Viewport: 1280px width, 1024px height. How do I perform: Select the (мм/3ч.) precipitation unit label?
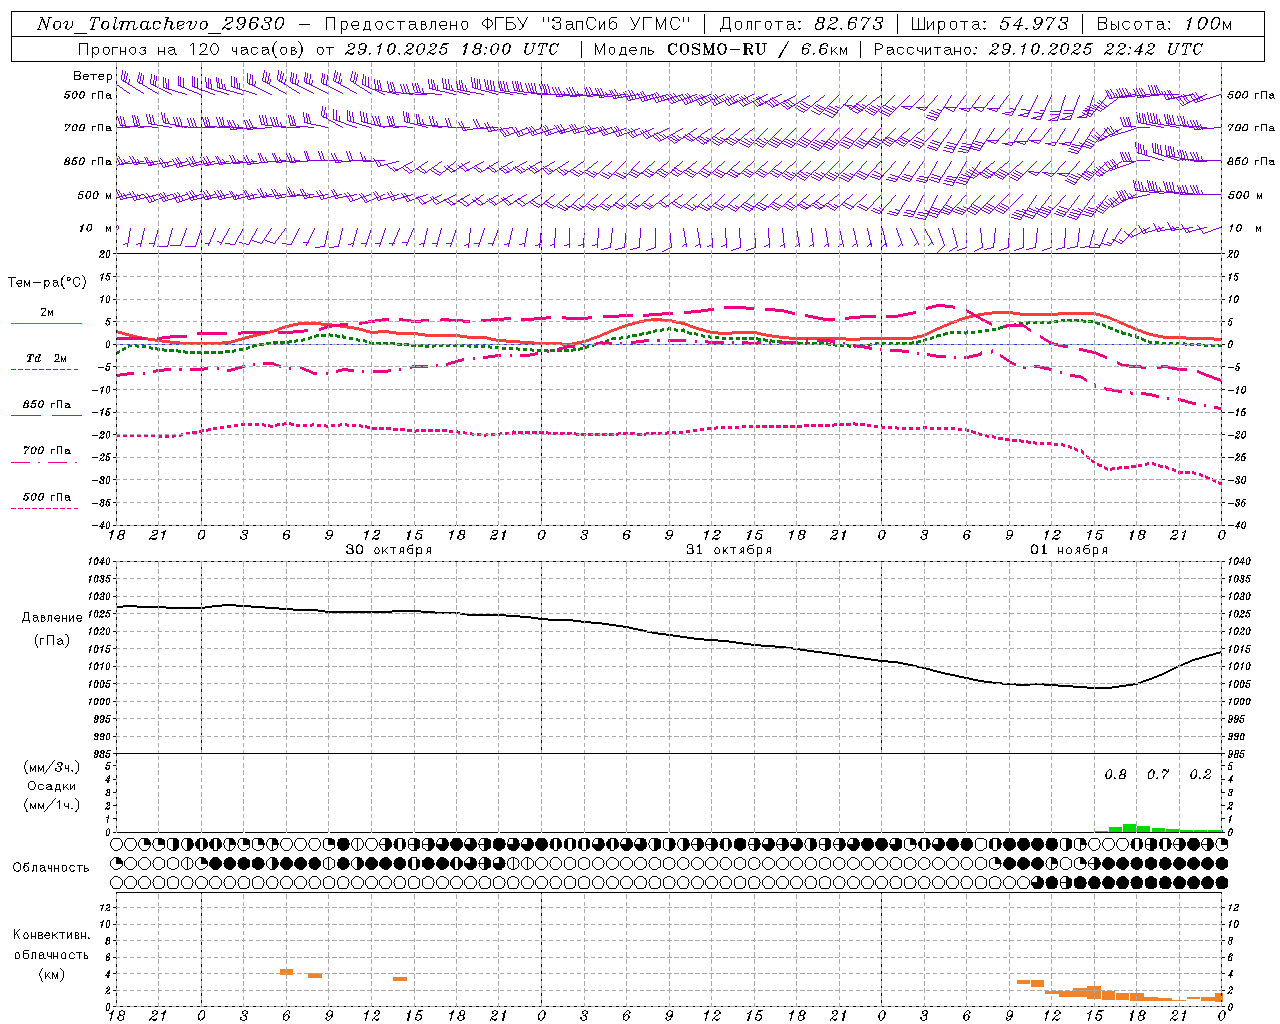pyautogui.click(x=52, y=768)
